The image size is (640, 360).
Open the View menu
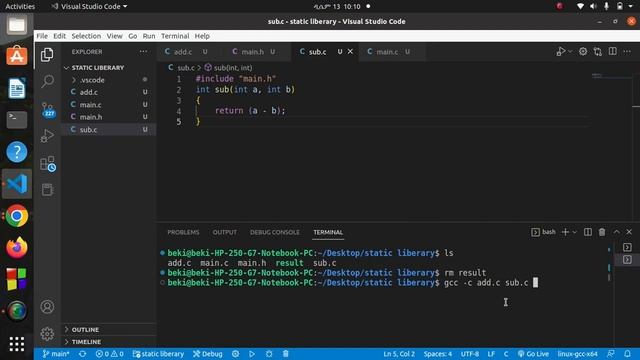[115, 36]
